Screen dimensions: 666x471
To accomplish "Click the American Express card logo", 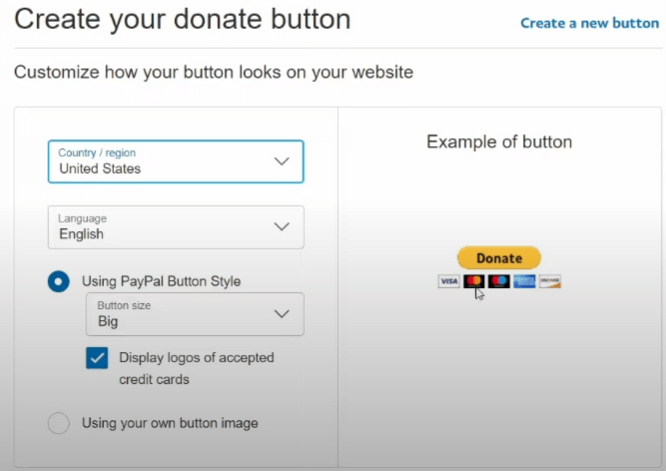I will pyautogui.click(x=524, y=282).
